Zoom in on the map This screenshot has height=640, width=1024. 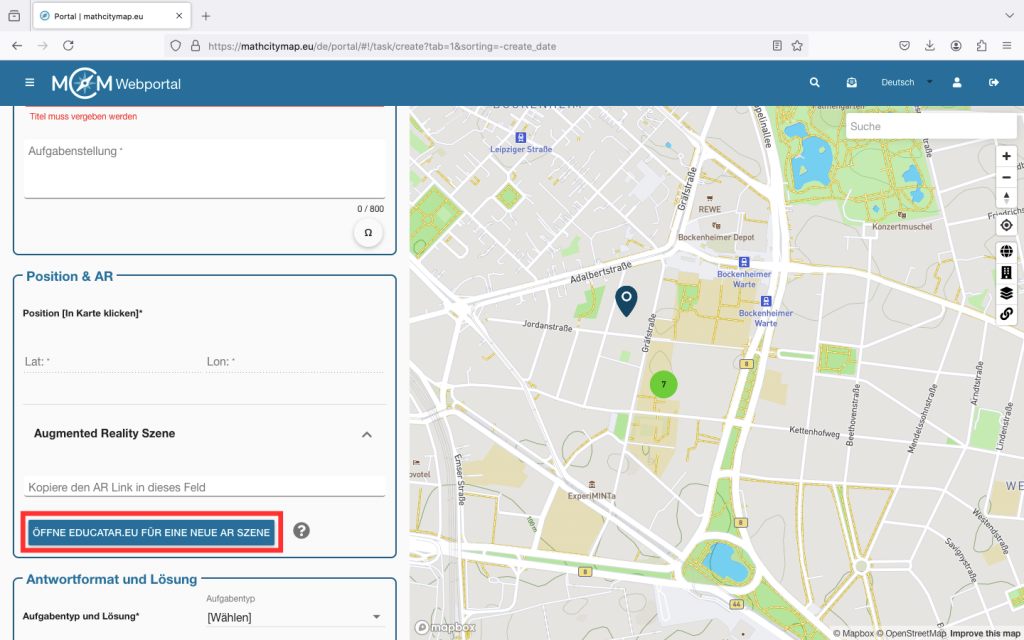1006,157
